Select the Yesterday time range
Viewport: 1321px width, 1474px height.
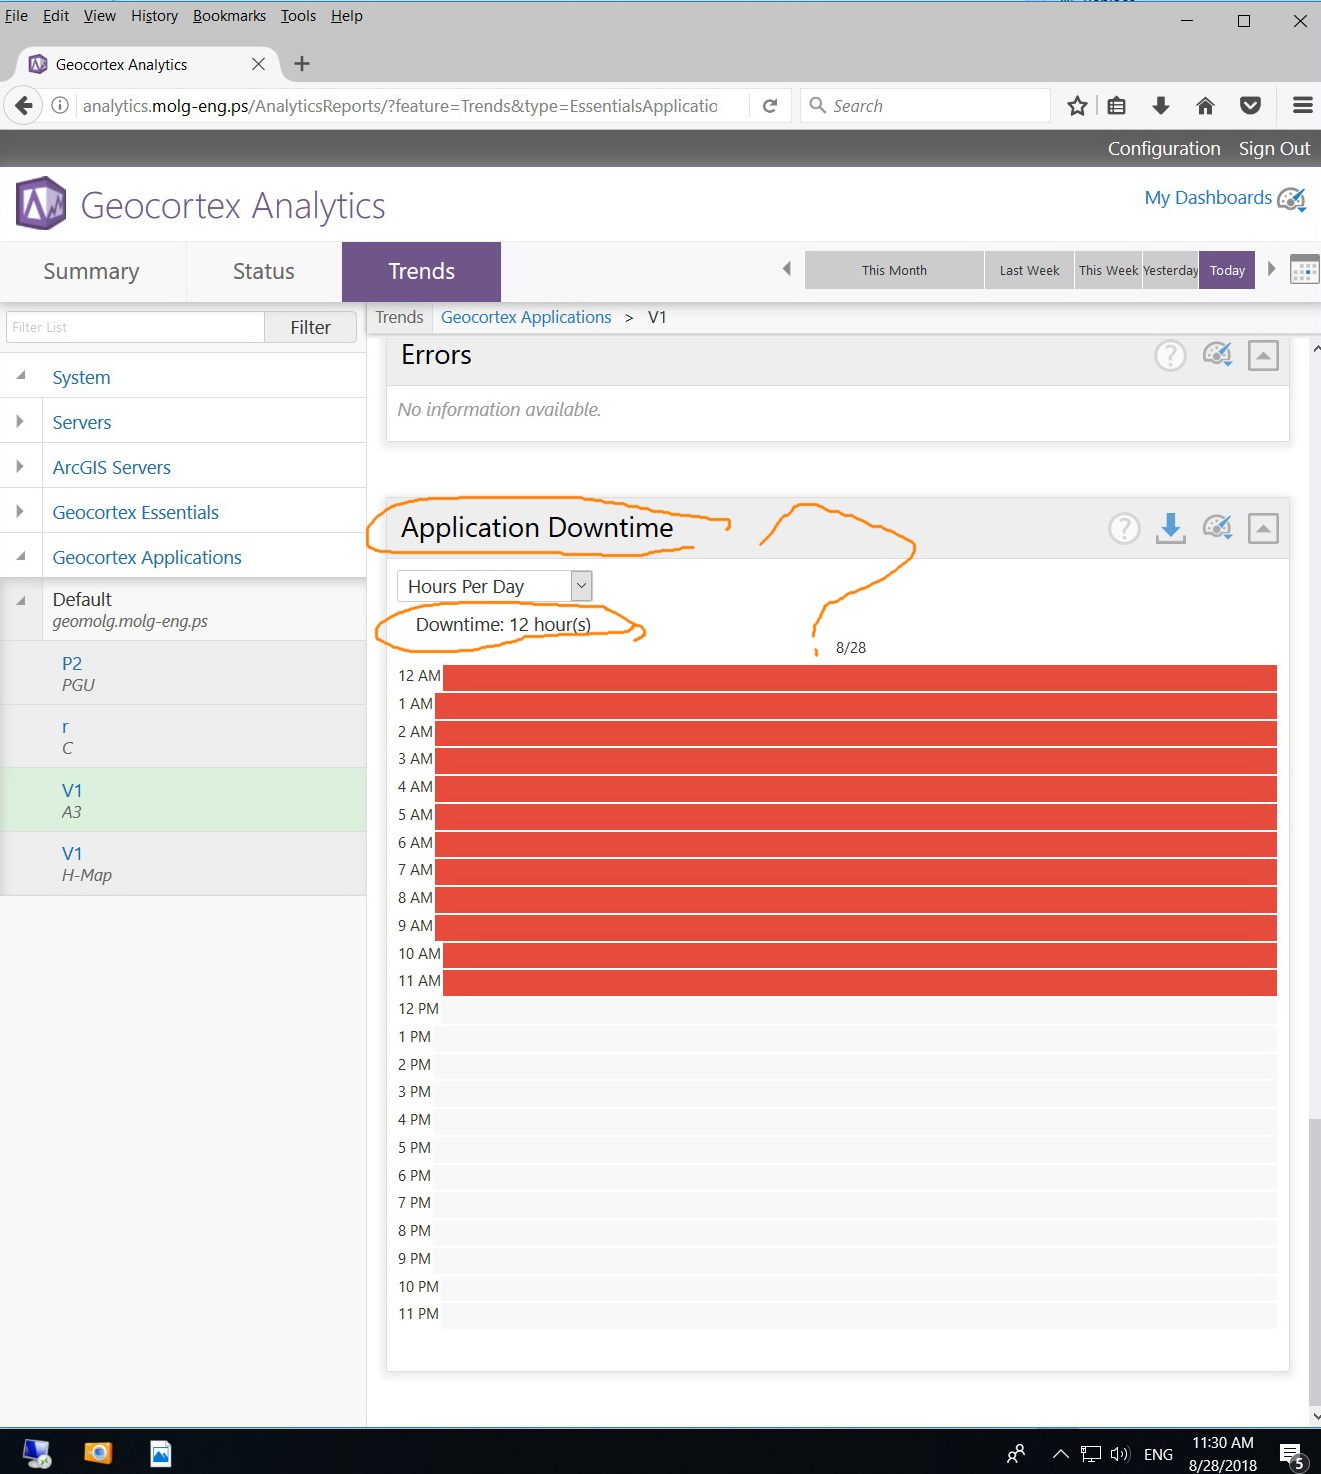(x=1170, y=270)
